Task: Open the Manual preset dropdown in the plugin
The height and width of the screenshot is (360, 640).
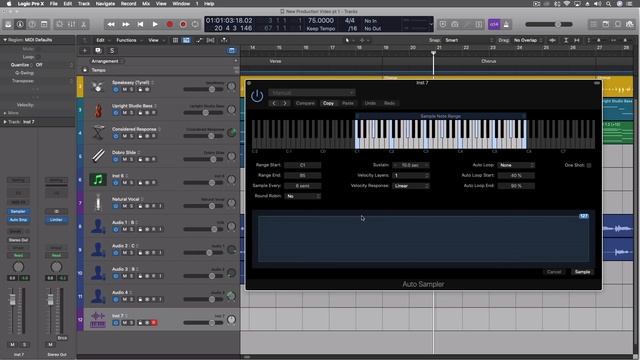Action: 312,93
